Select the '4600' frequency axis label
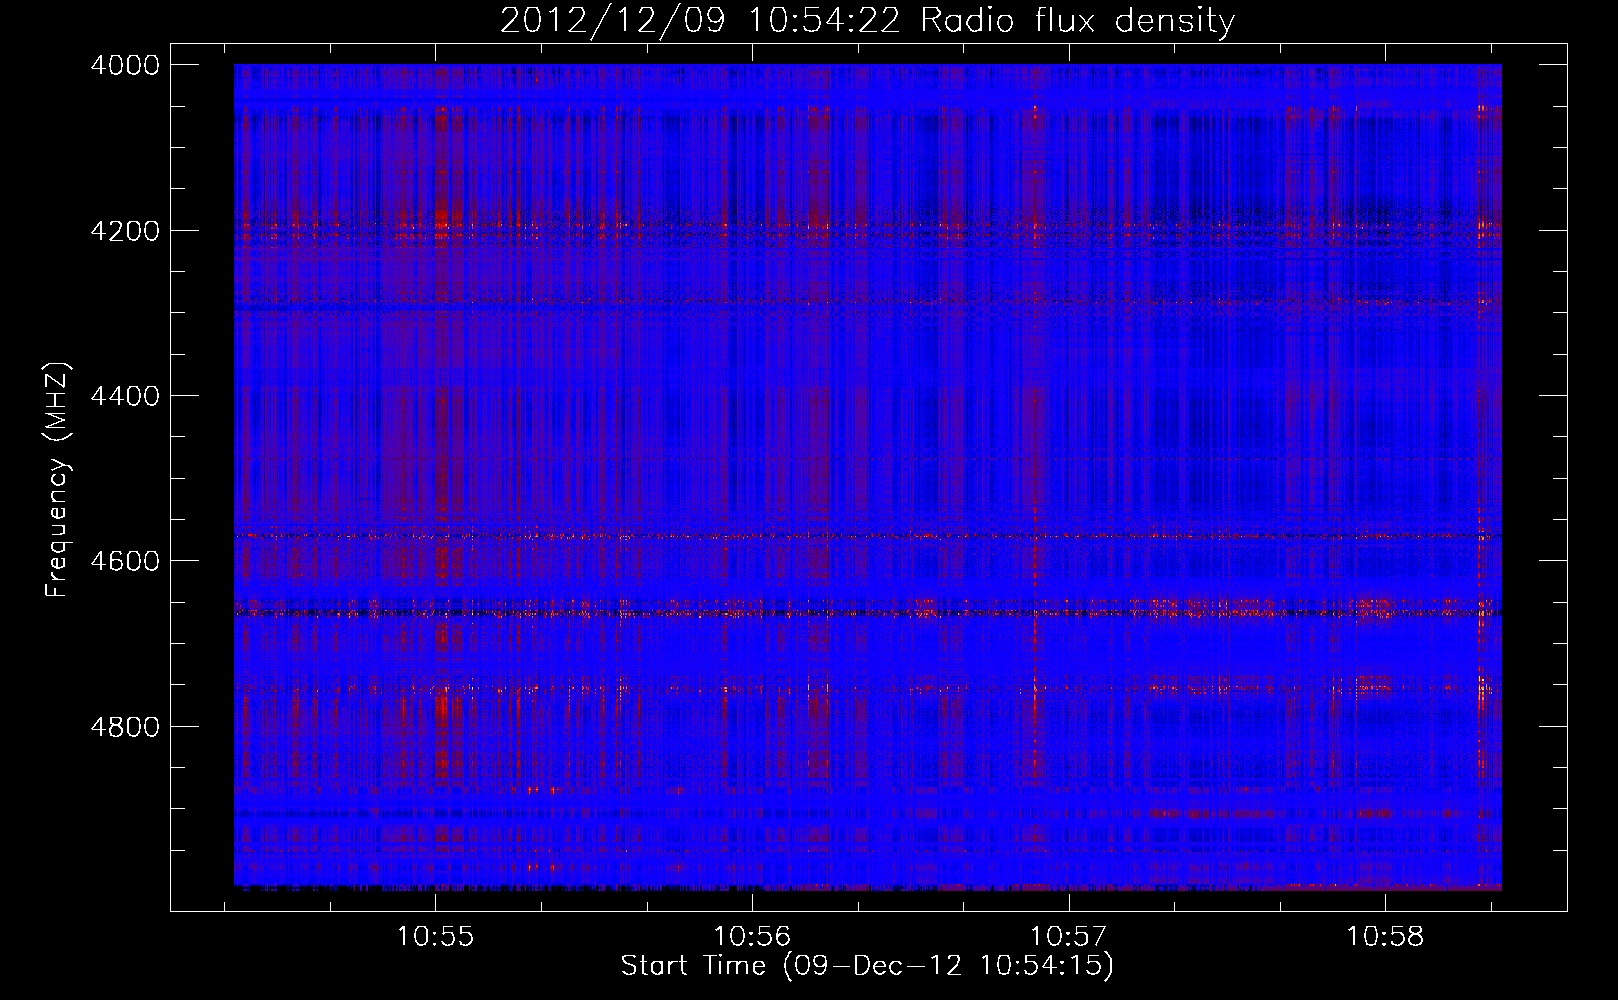This screenshot has height=1000, width=1618. 125,561
